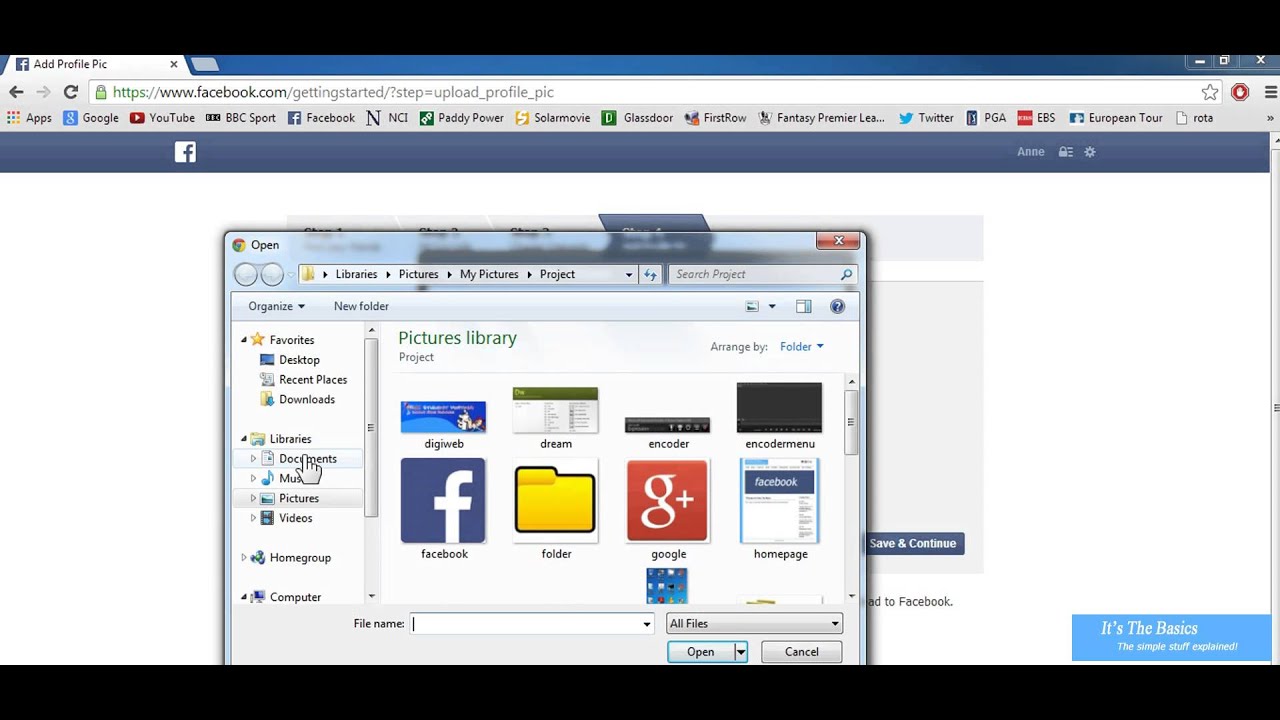The height and width of the screenshot is (720, 1280).
Task: Collapse the Libraries tree group
Action: (243, 439)
